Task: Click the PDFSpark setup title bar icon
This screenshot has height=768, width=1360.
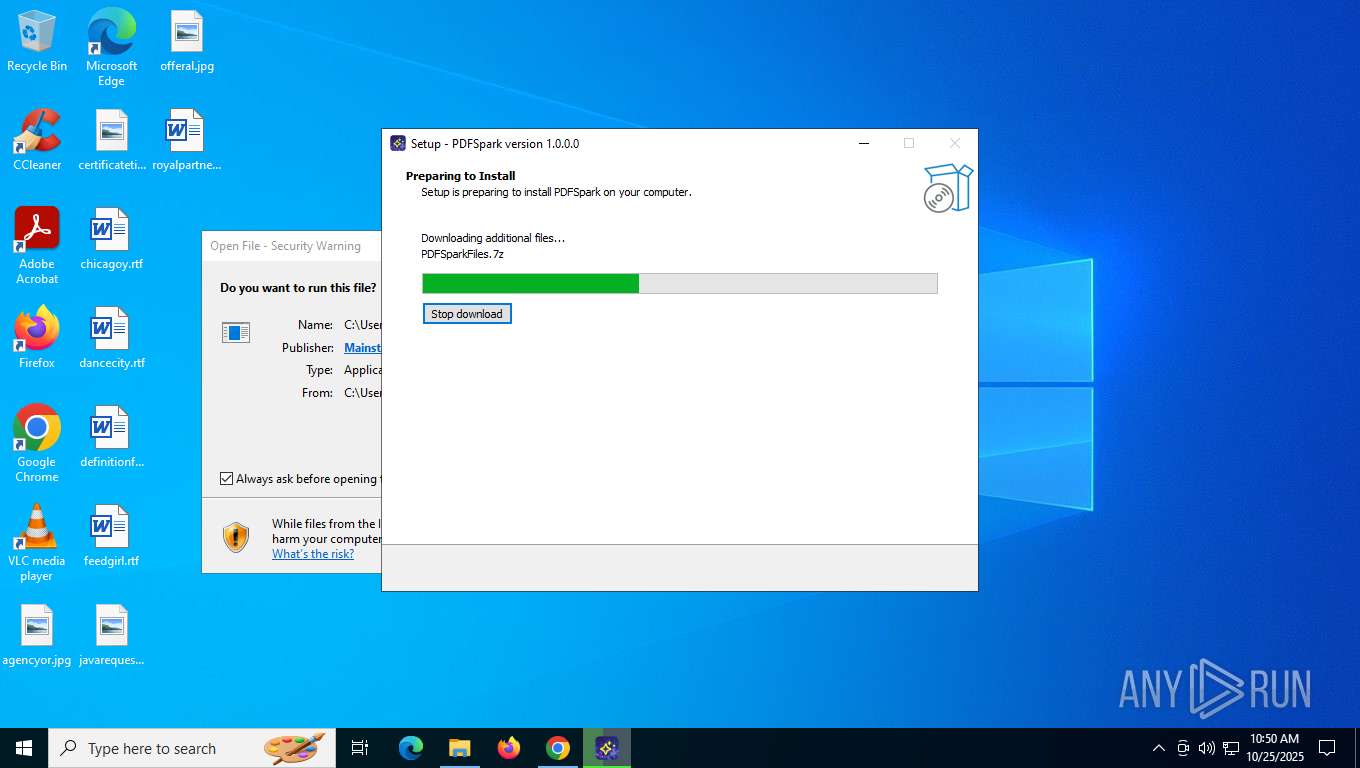Action: [398, 143]
